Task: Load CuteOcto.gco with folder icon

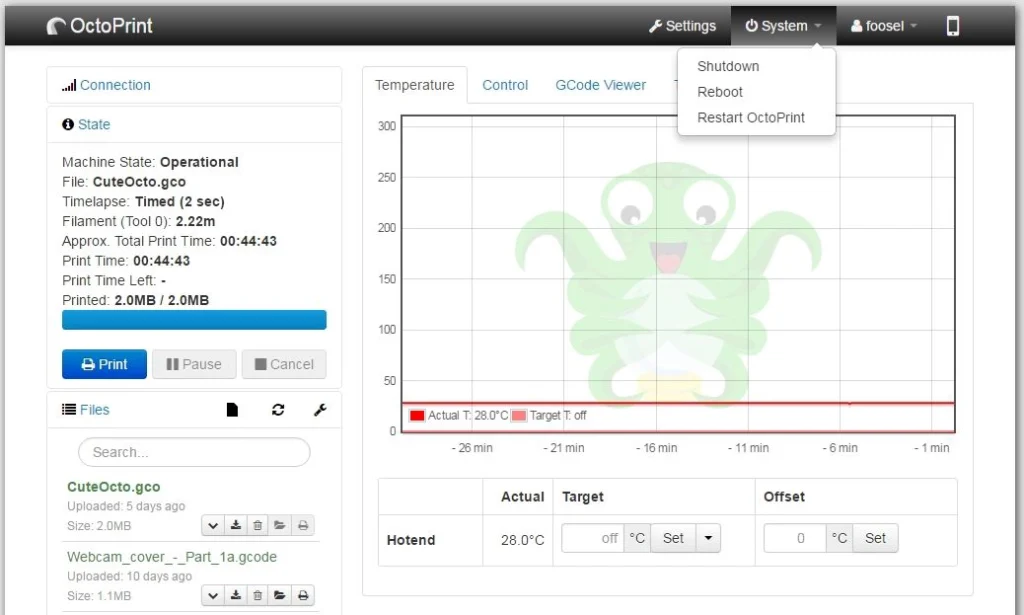Action: (x=280, y=525)
